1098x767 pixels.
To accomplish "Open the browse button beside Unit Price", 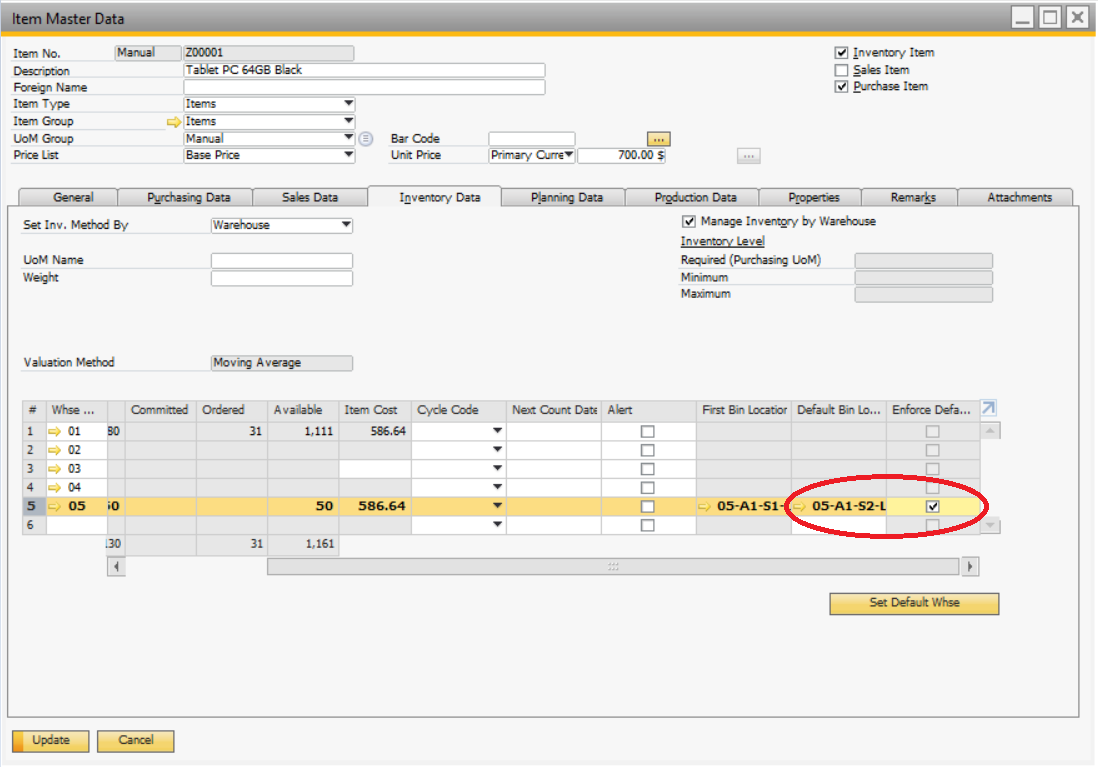I will point(748,156).
